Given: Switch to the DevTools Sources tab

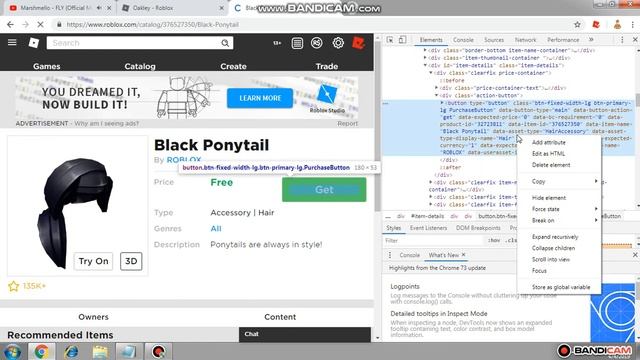Looking at the screenshot, I should [494, 40].
